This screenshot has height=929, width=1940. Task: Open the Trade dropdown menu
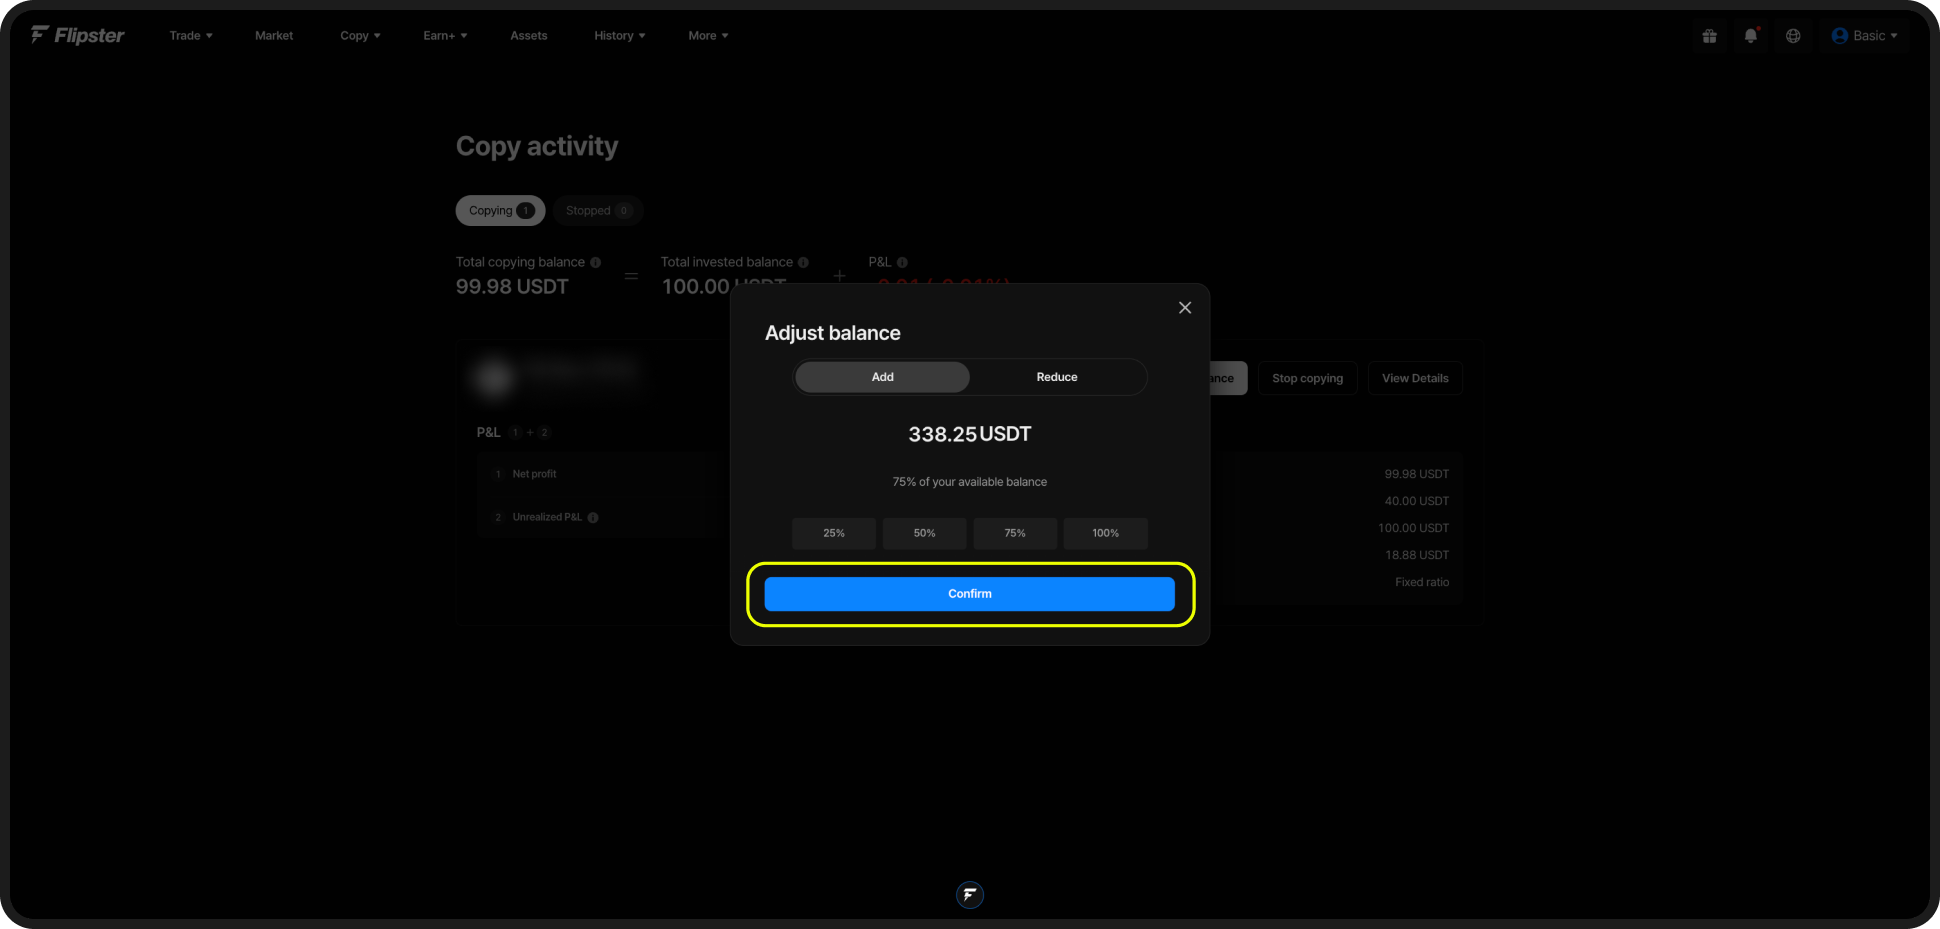coord(191,36)
